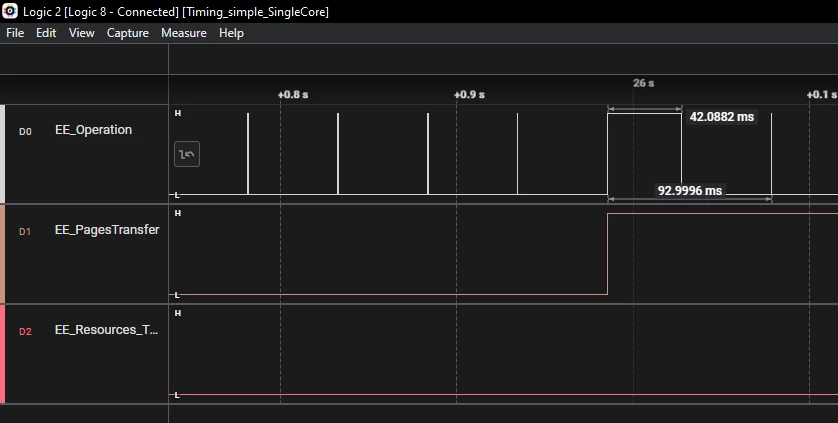Select the EE_Operation channel label
838x423 pixels.
coord(94,130)
